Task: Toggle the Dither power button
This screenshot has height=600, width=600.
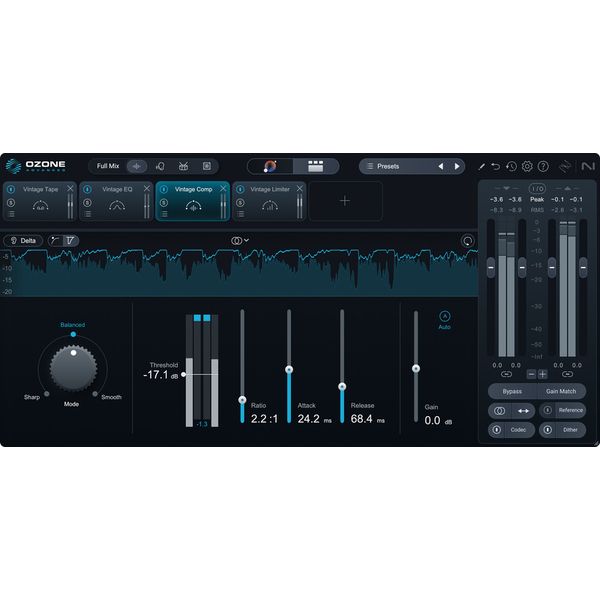Action: (x=548, y=430)
